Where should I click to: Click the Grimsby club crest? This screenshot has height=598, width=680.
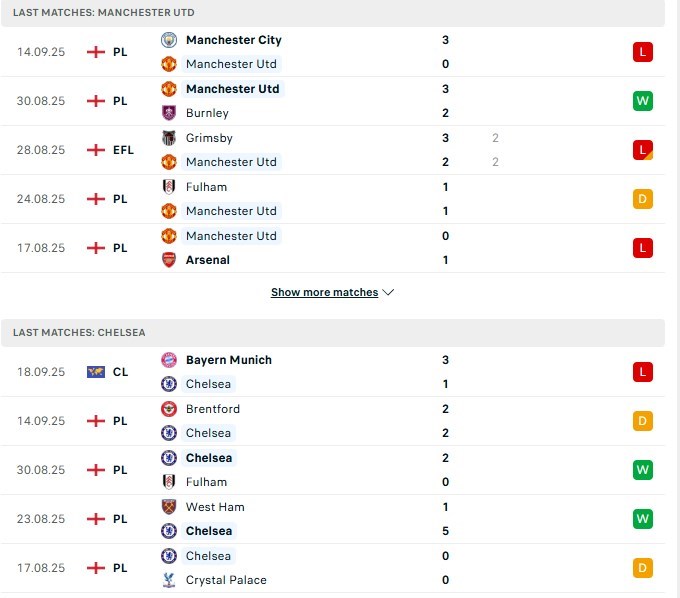click(x=169, y=138)
